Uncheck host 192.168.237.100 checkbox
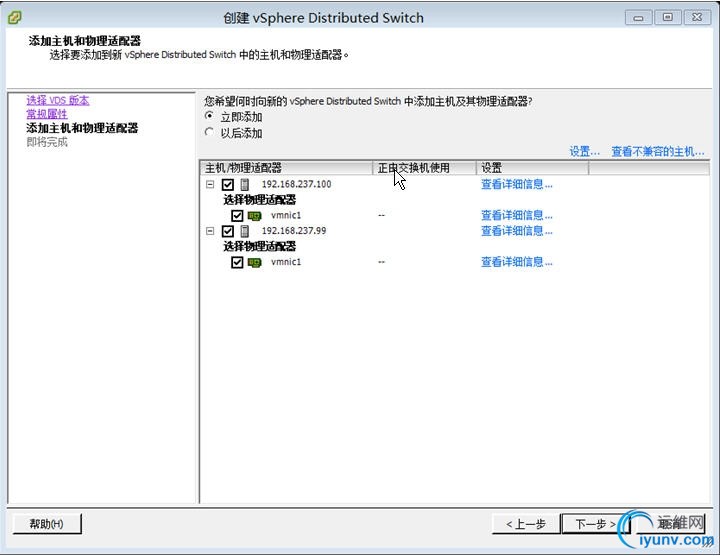 [x=228, y=185]
